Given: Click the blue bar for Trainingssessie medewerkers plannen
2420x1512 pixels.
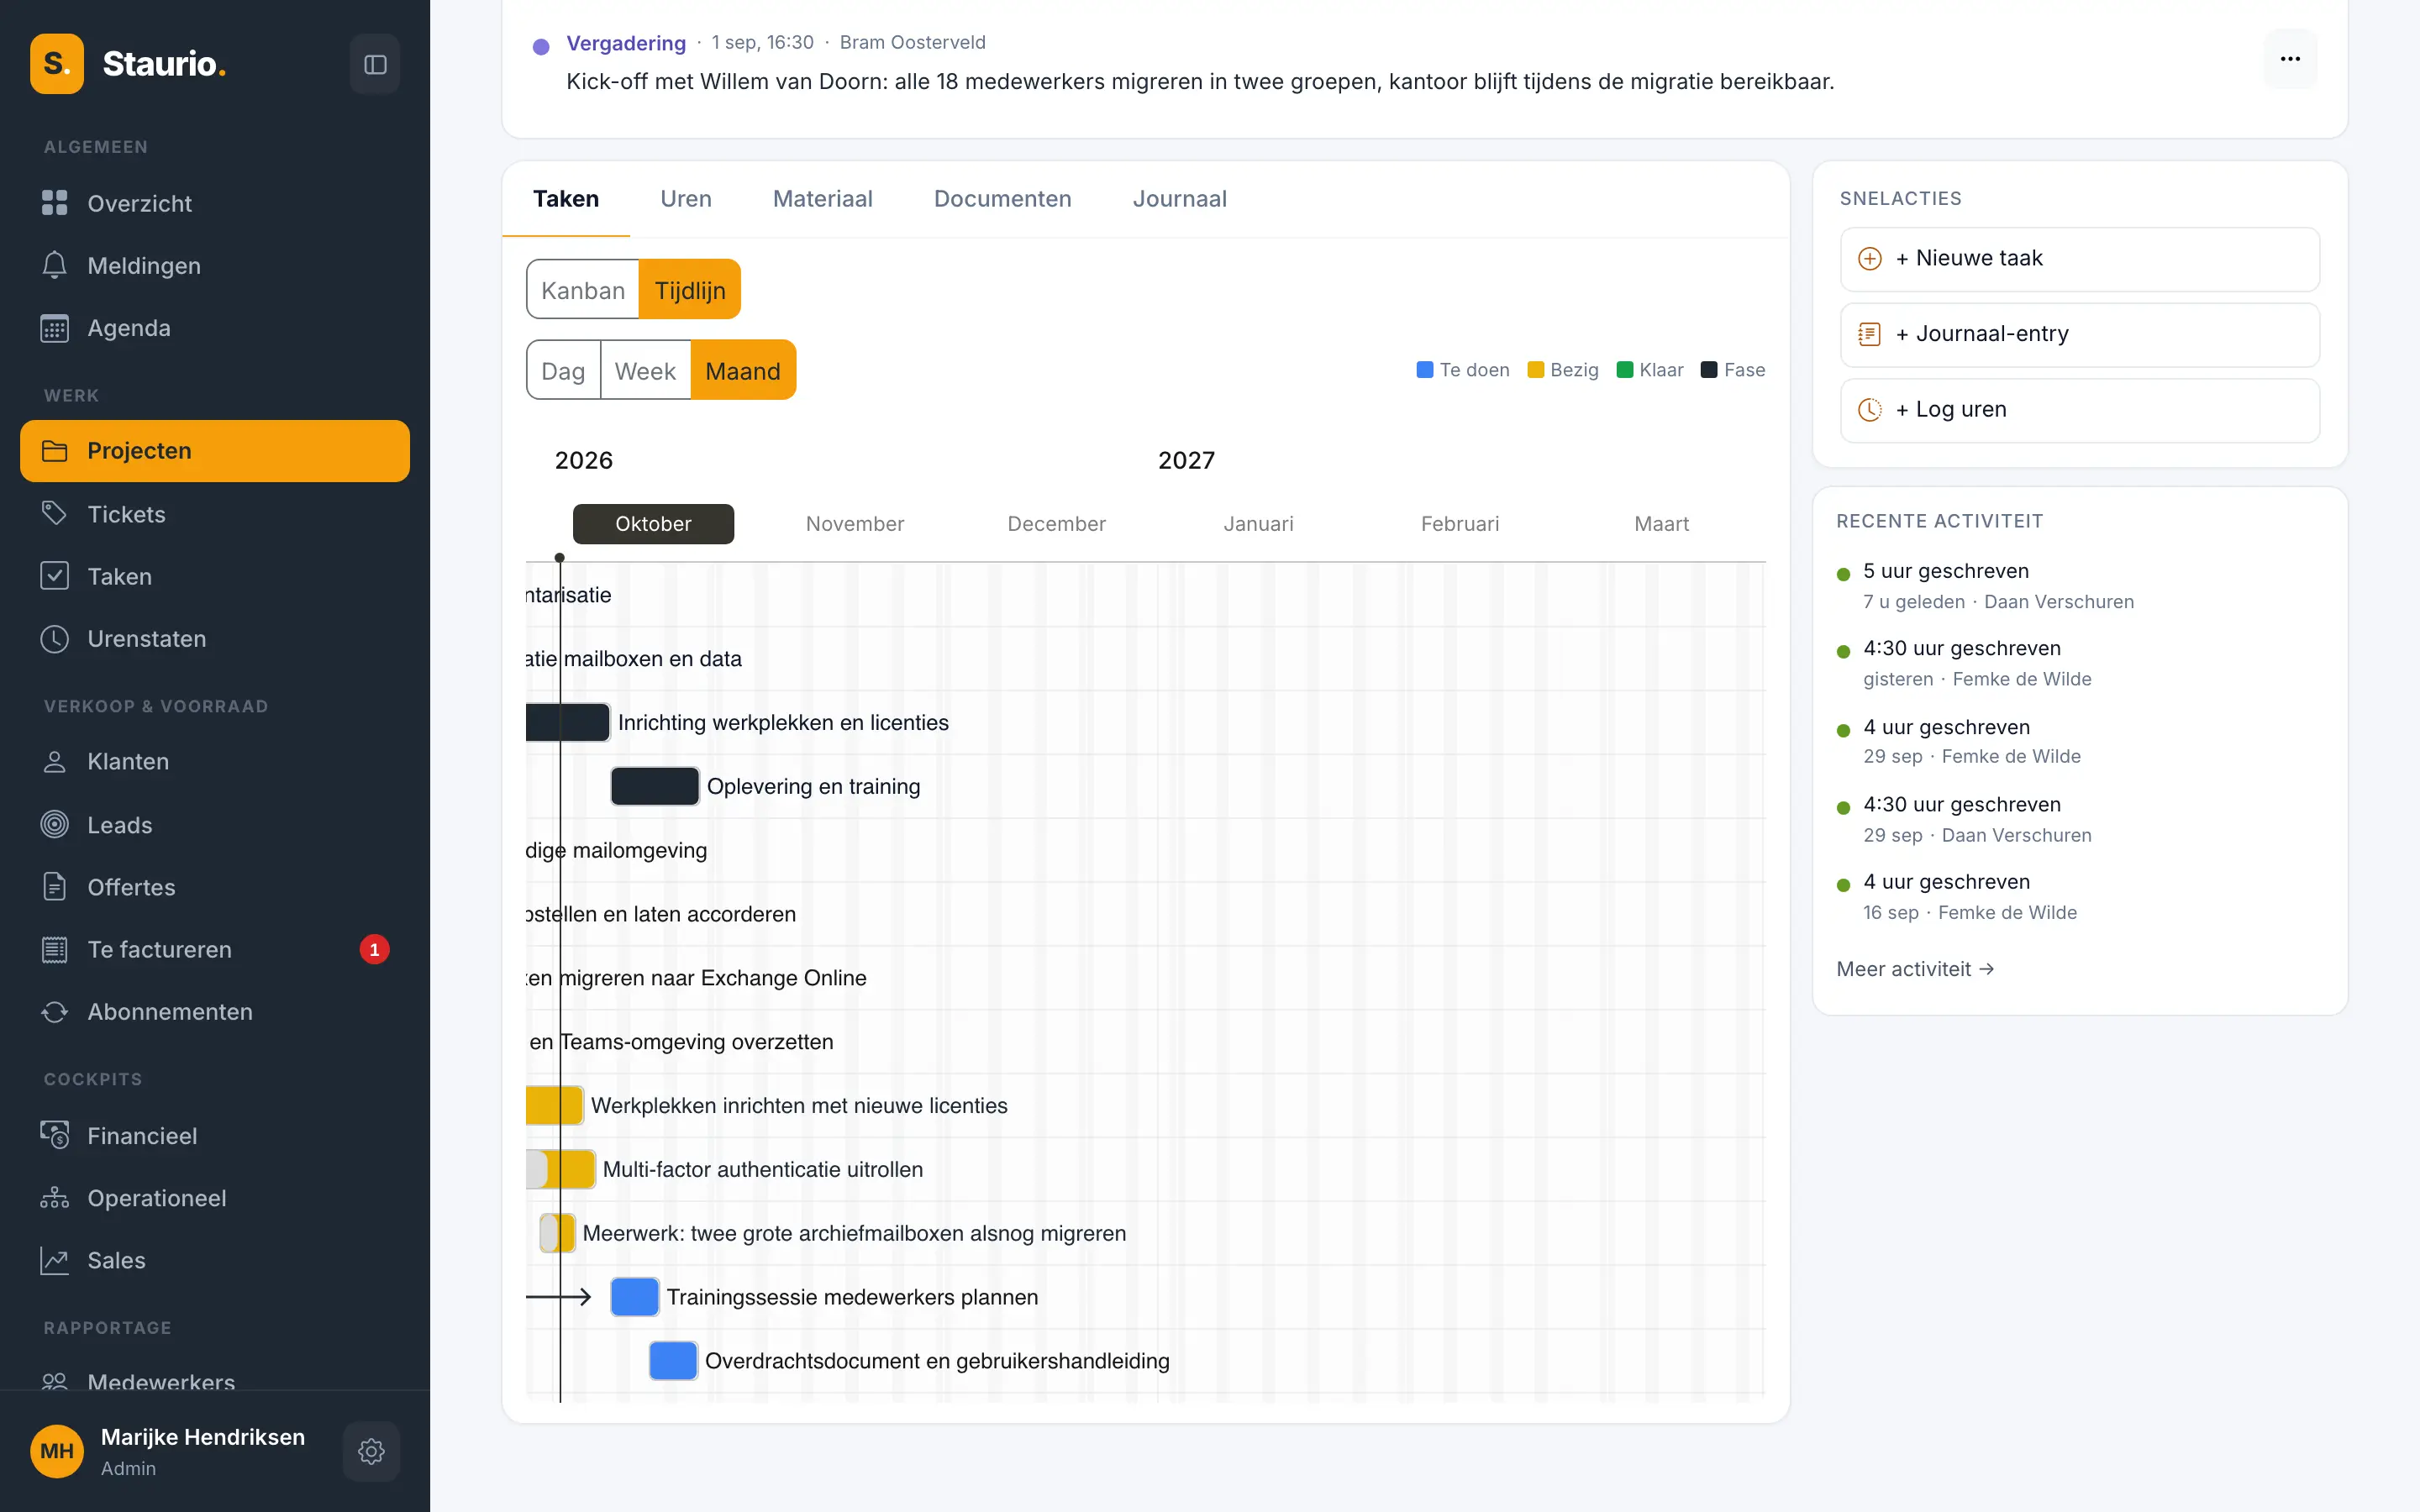Looking at the screenshot, I should (635, 1297).
